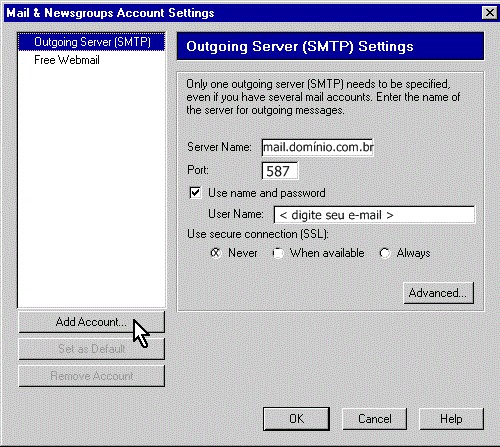Click the greyed Remove Account button
This screenshot has width=500, height=447.
(91, 376)
